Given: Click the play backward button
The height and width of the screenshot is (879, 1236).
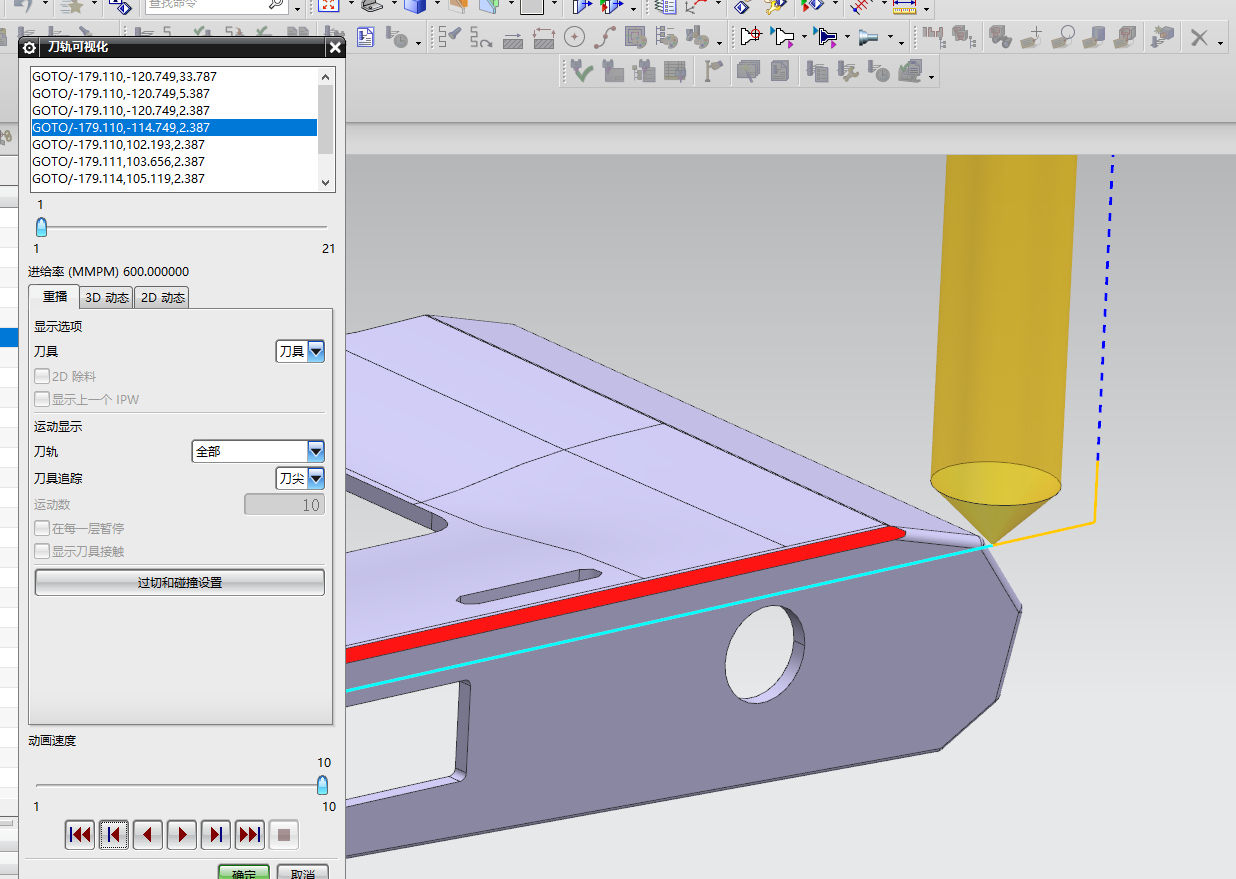Looking at the screenshot, I should [148, 834].
